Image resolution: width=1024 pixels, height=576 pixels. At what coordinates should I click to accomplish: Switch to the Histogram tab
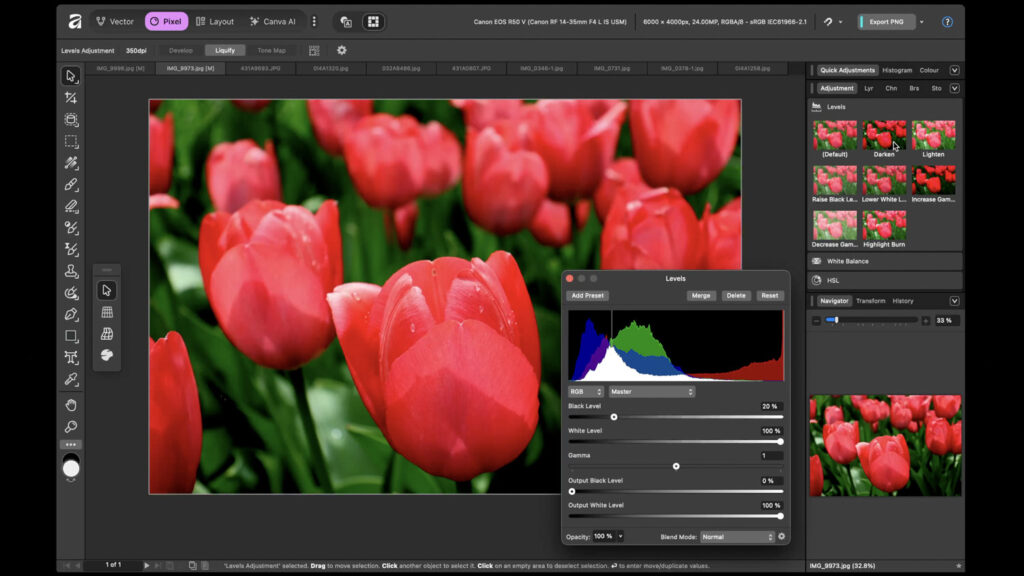click(895, 70)
